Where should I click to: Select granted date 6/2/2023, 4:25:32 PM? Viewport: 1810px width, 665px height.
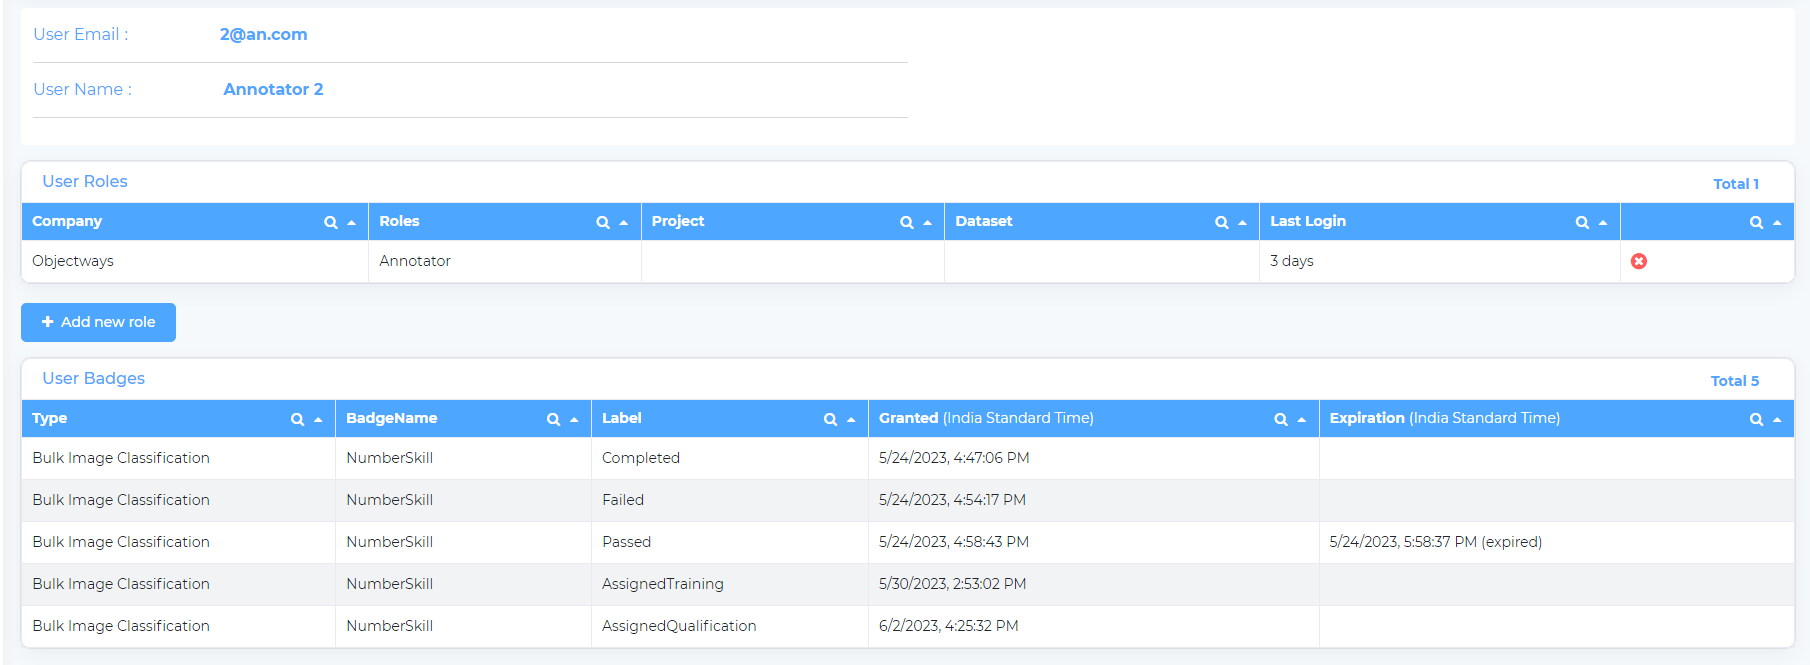click(x=1094, y=626)
